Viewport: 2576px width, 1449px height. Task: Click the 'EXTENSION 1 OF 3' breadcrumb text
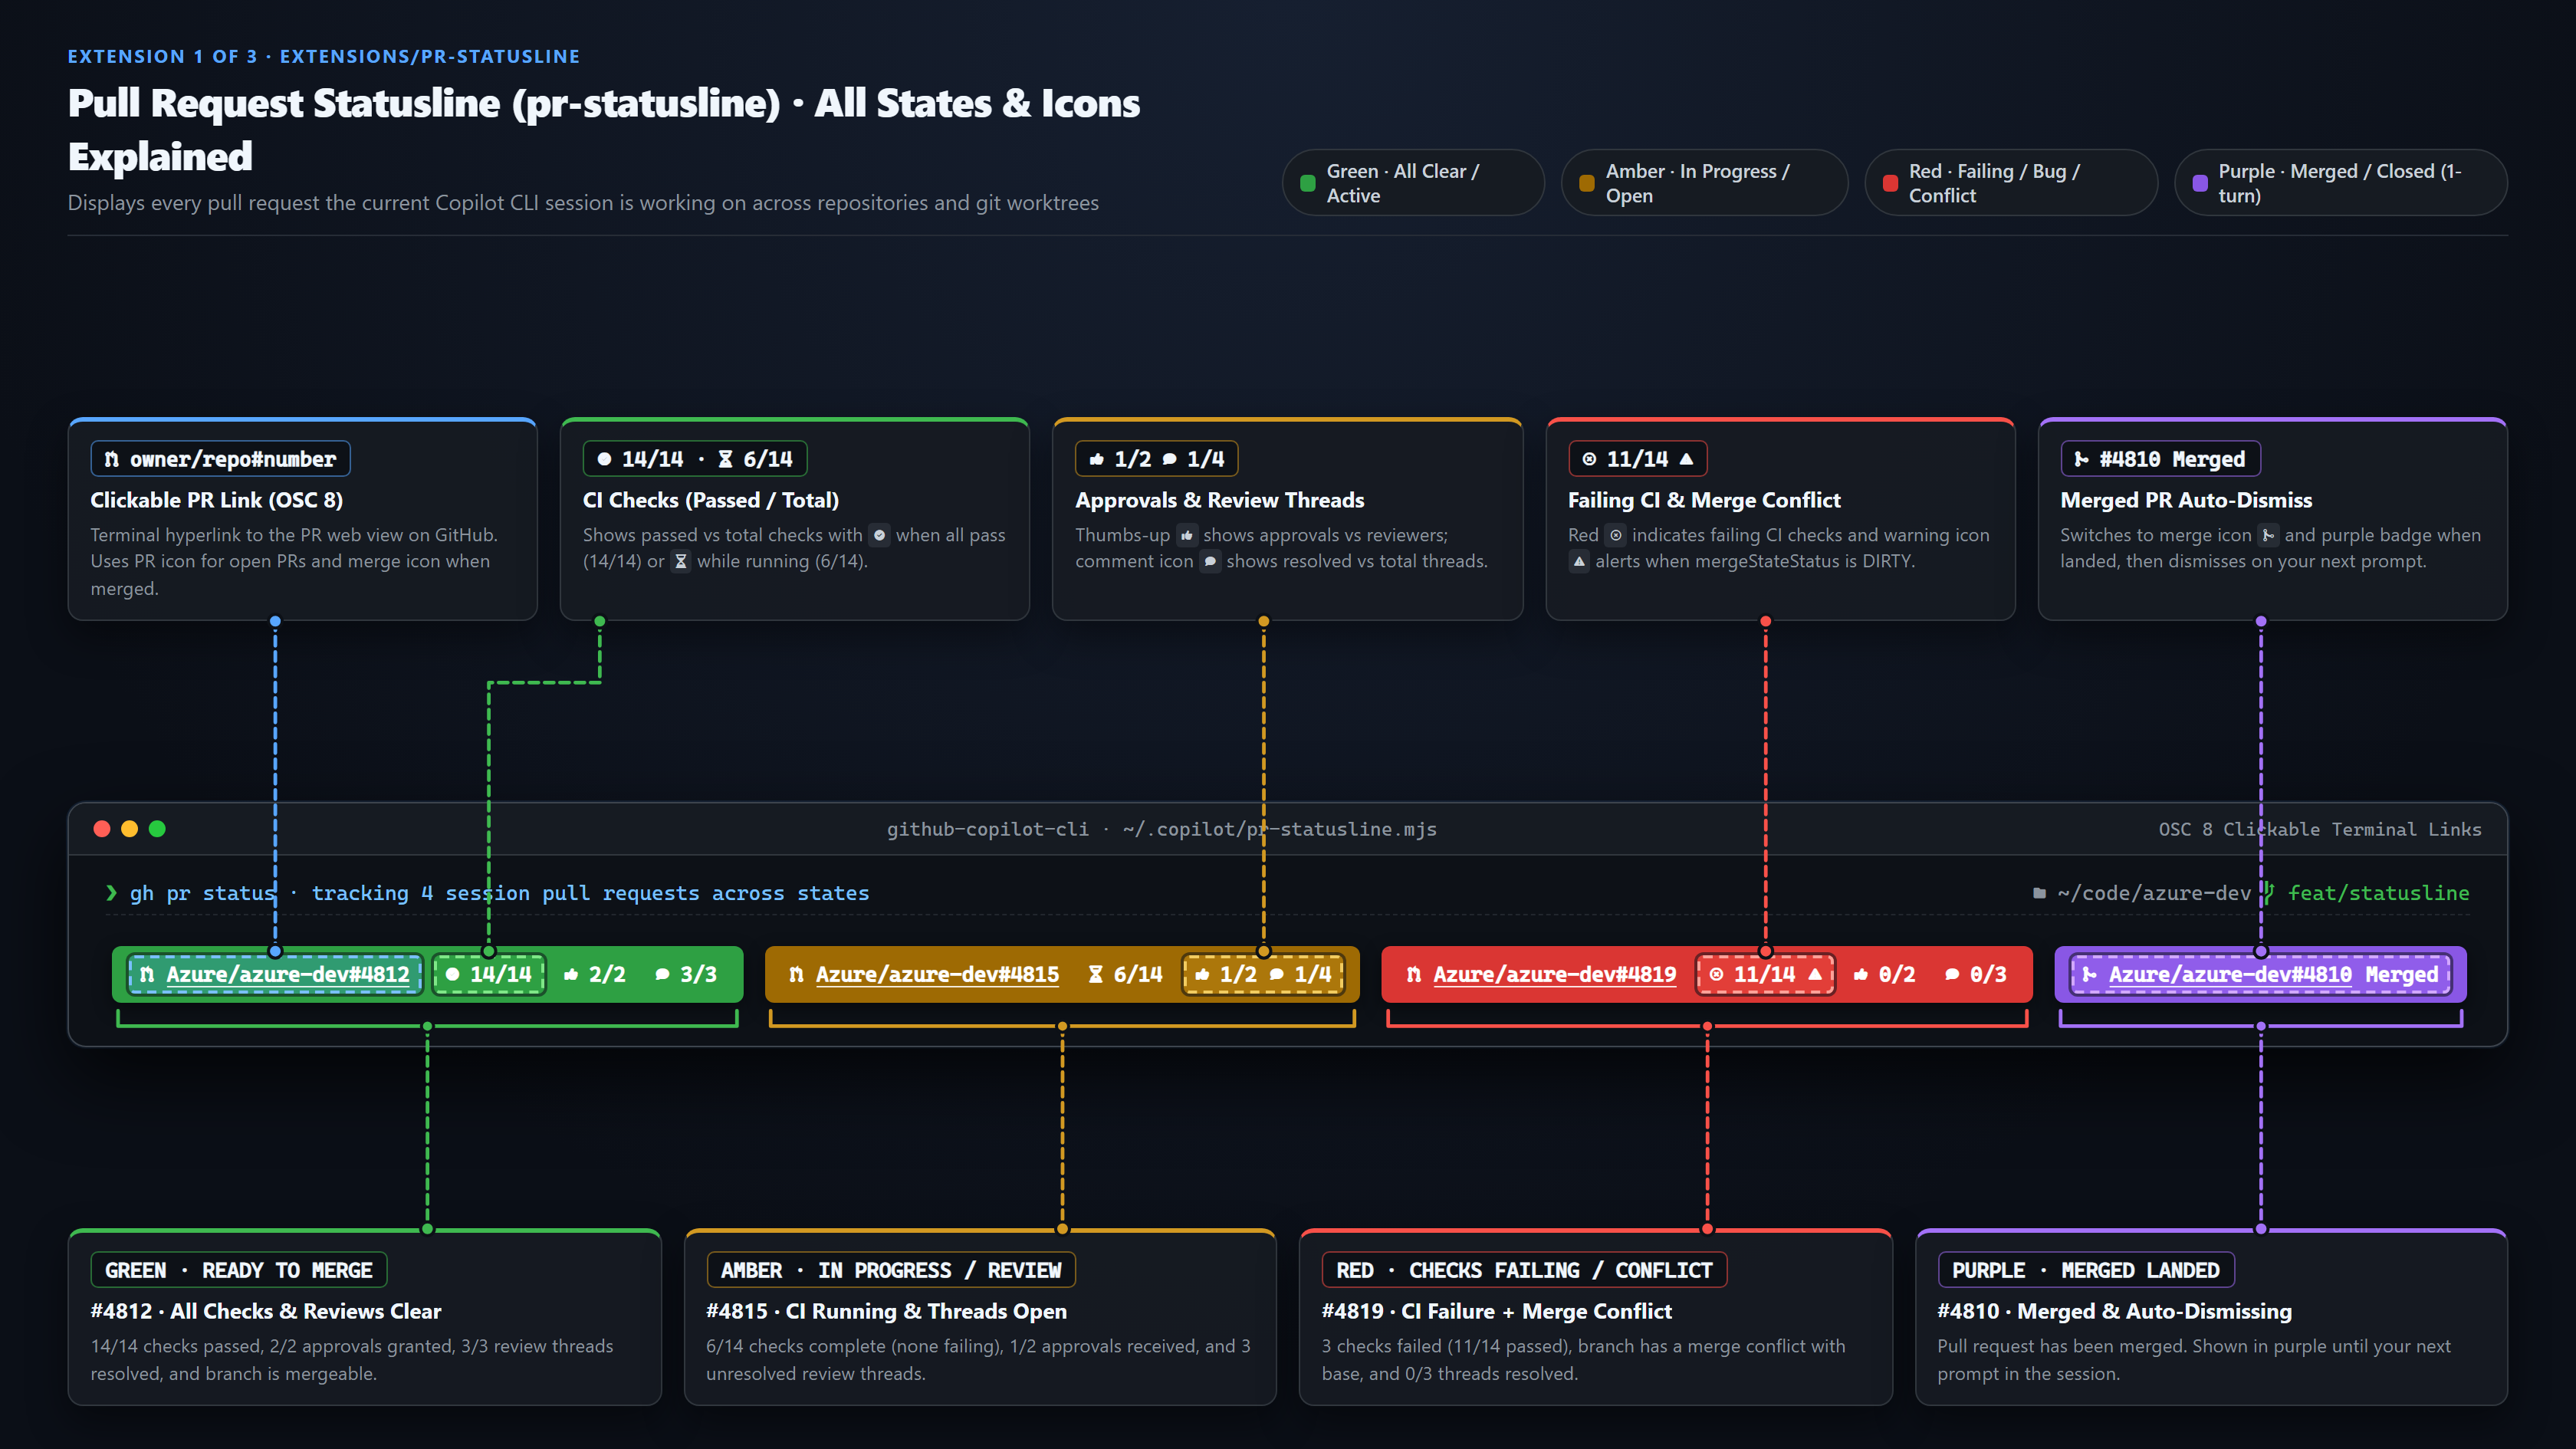point(162,56)
